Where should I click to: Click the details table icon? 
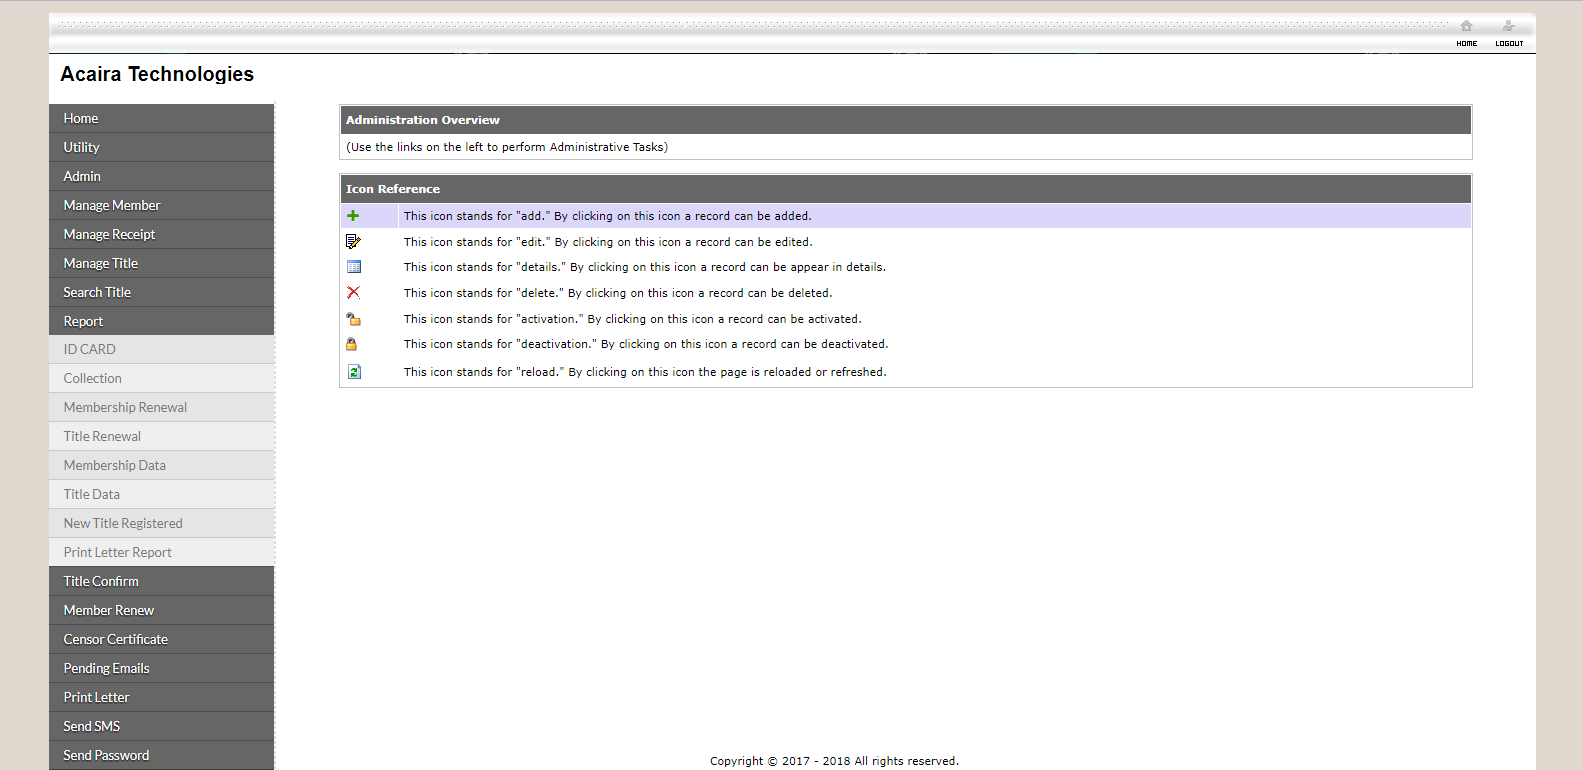[x=354, y=267]
